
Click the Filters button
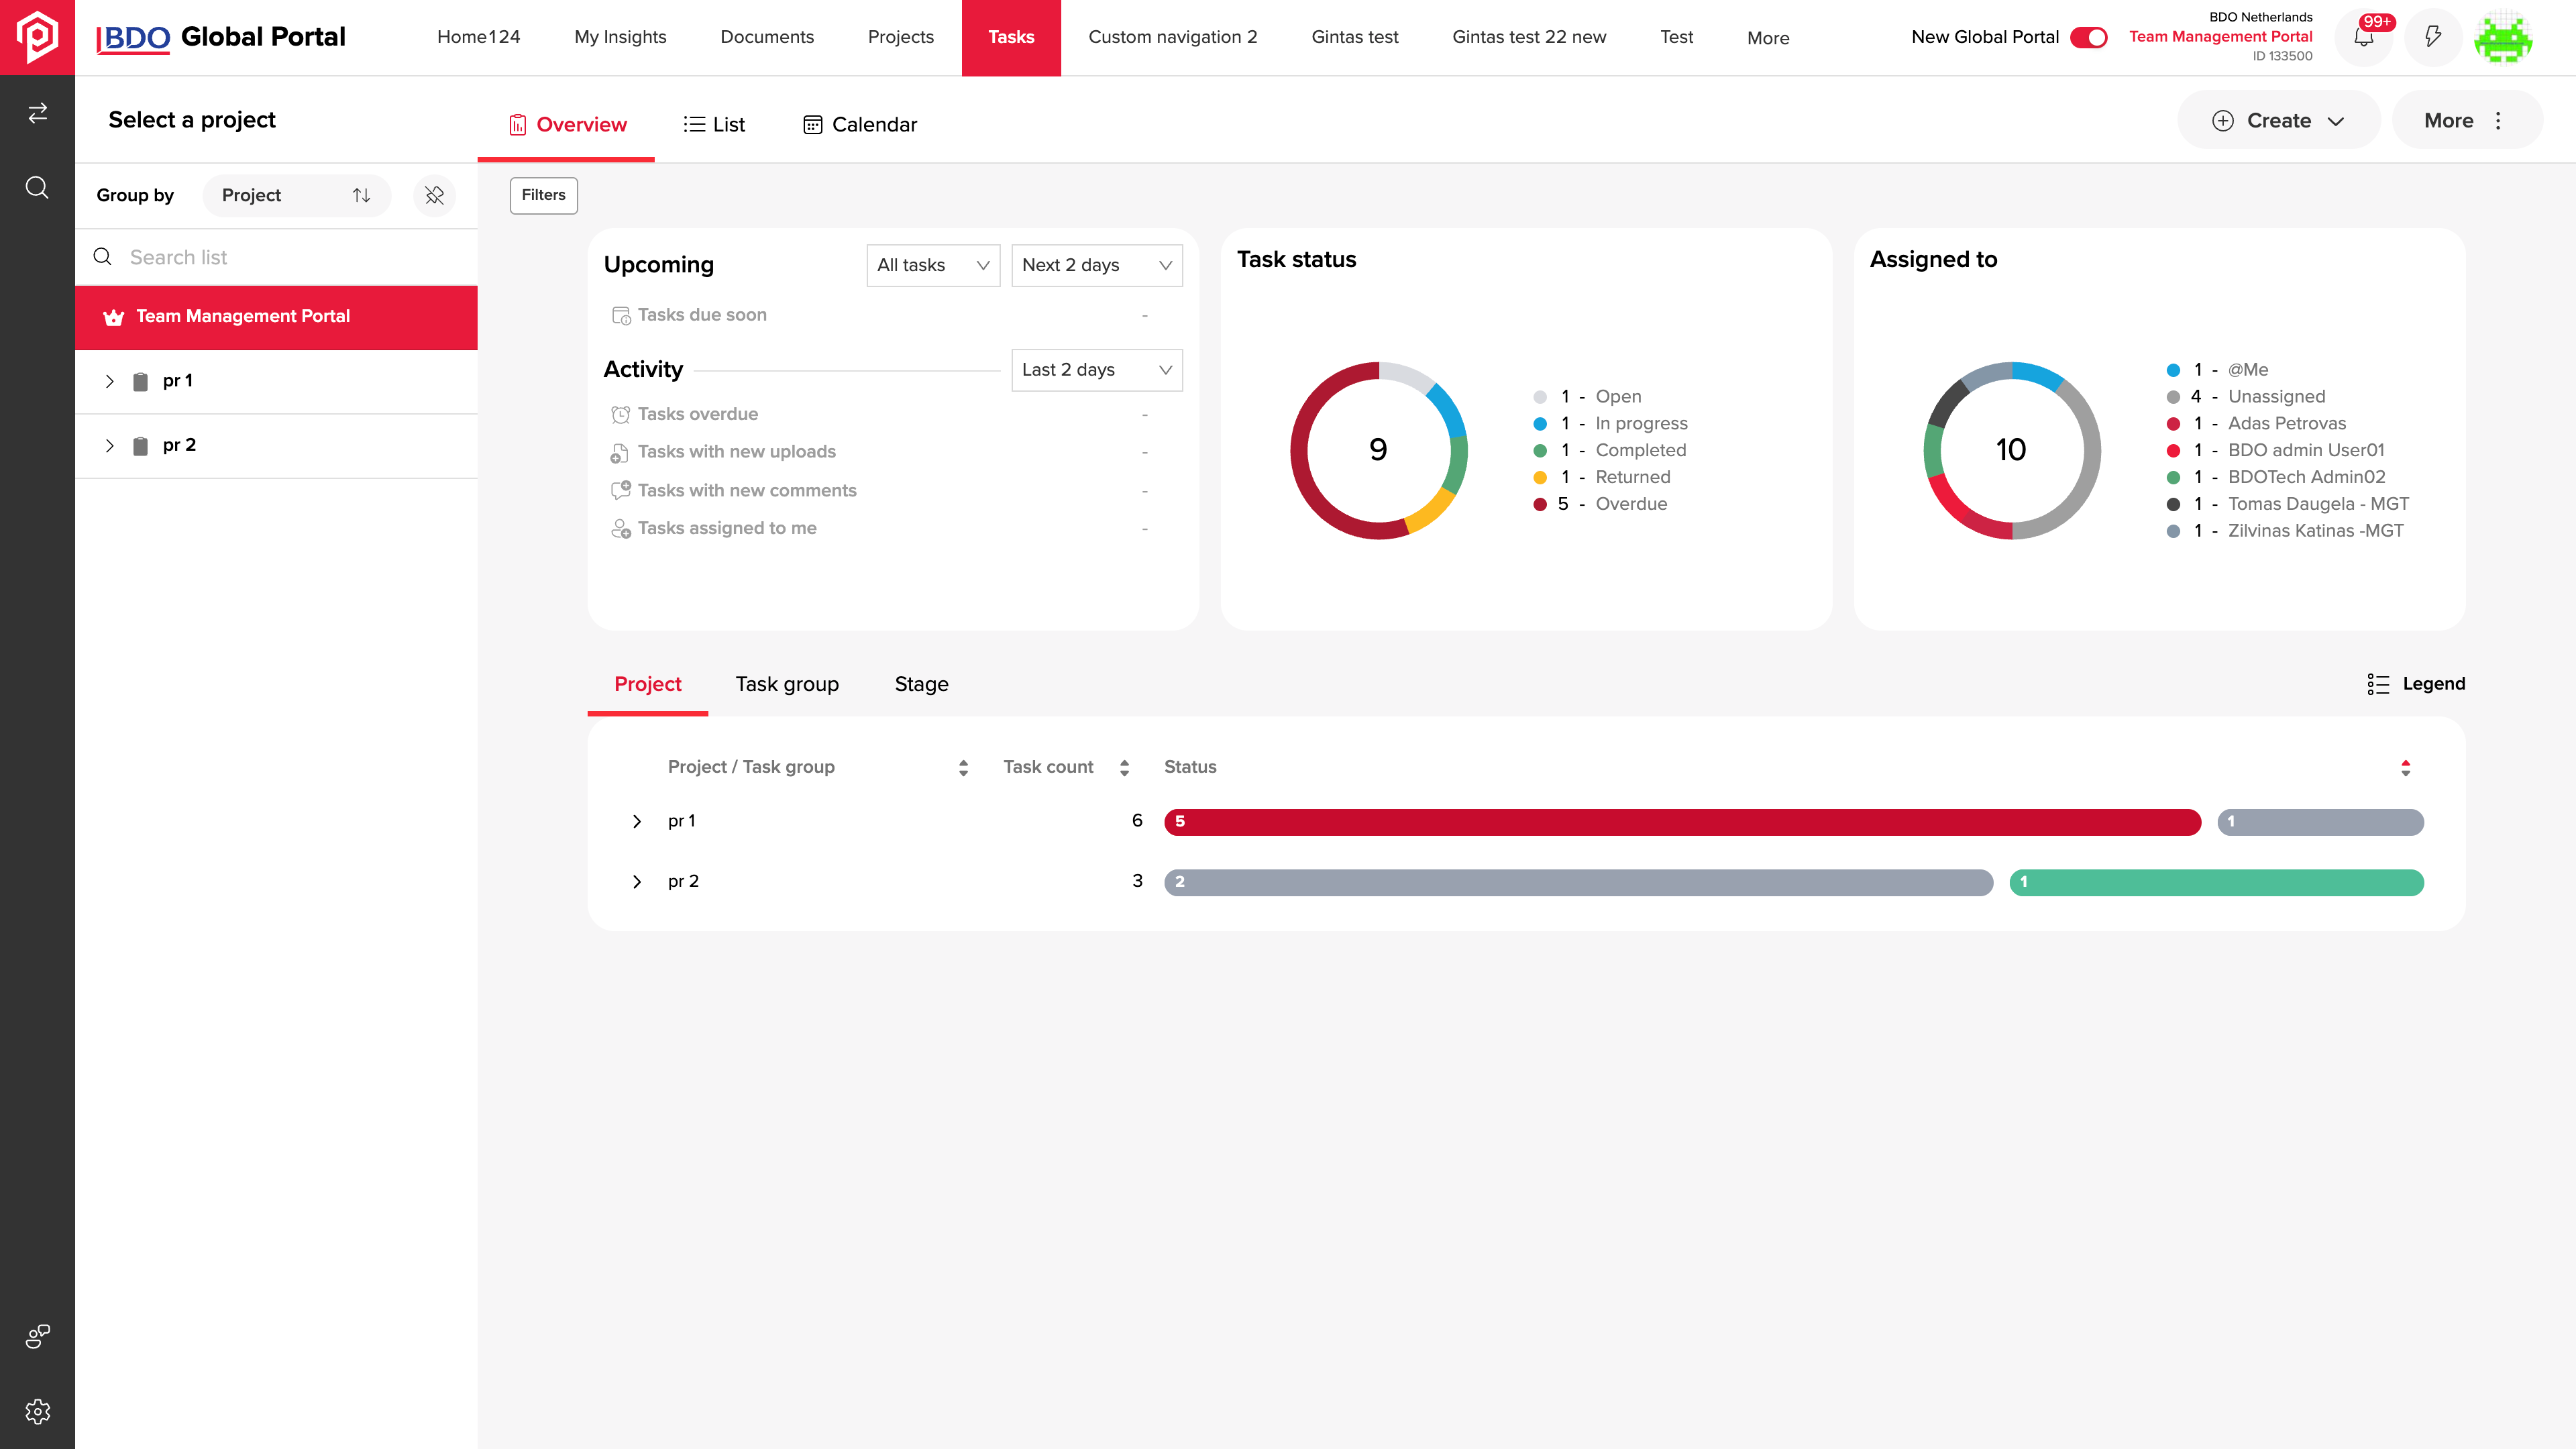[543, 195]
